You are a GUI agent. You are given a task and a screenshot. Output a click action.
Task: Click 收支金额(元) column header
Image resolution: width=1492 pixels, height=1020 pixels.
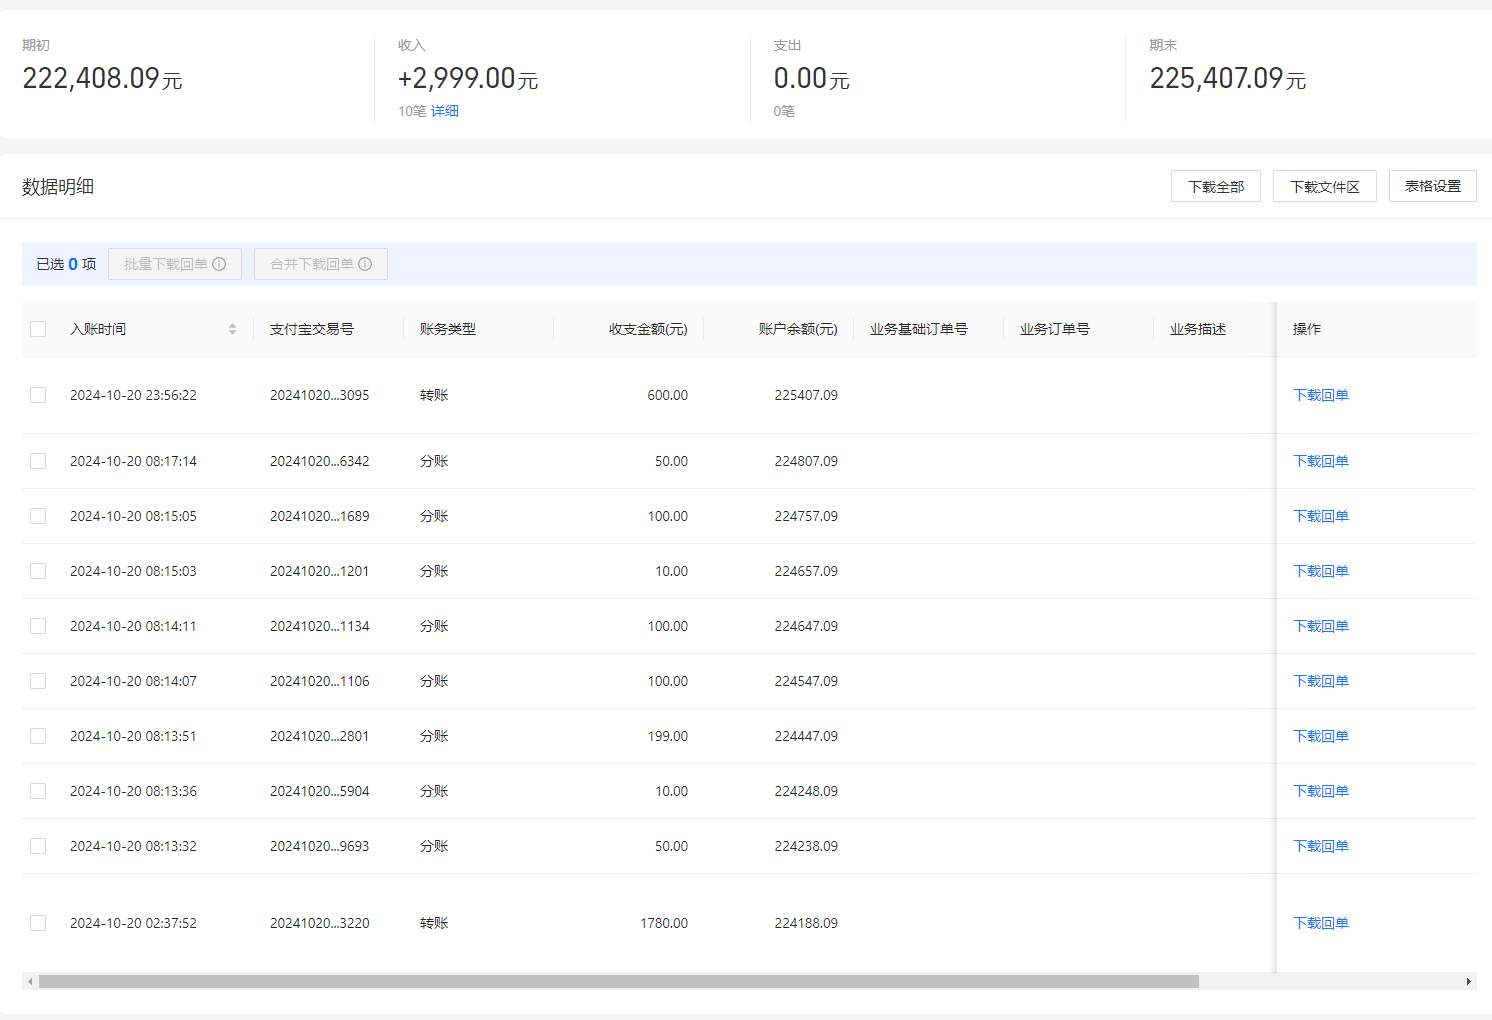648,329
